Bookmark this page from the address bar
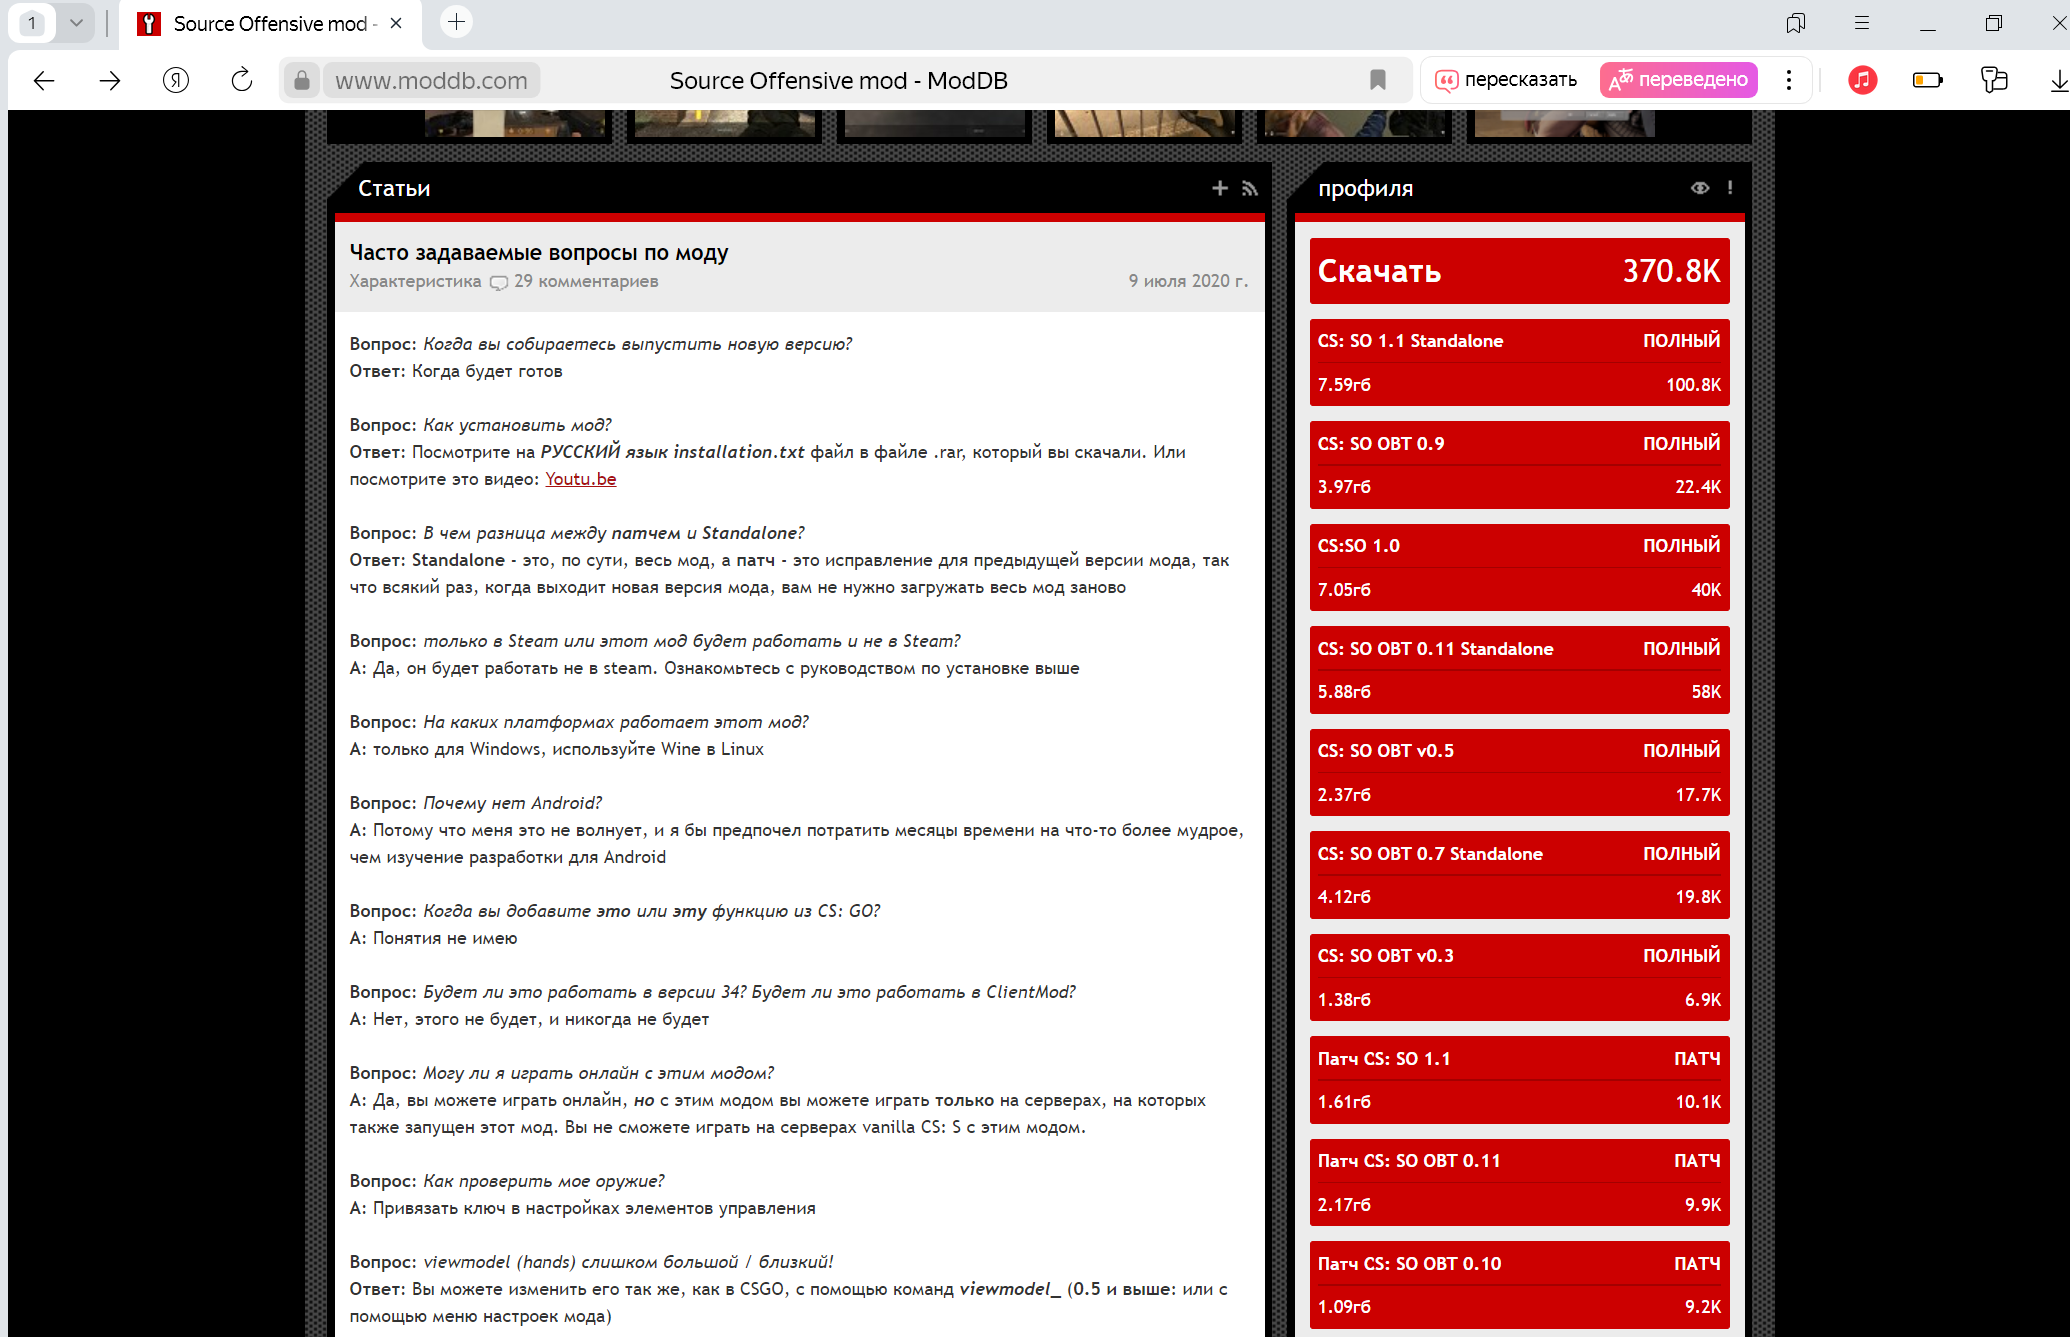This screenshot has height=1337, width=2070. pyautogui.click(x=1378, y=80)
